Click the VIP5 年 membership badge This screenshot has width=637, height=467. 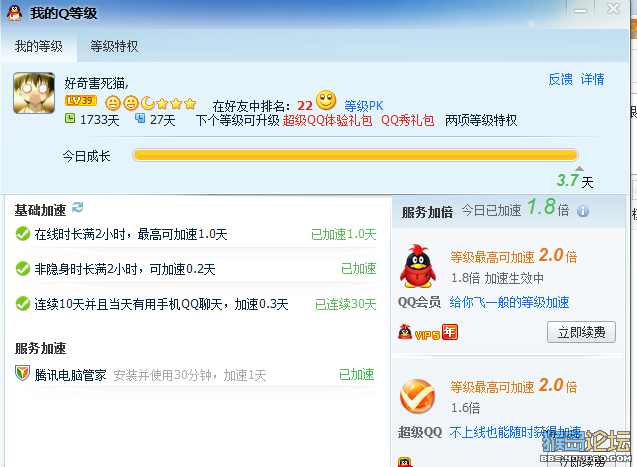[x=428, y=333]
